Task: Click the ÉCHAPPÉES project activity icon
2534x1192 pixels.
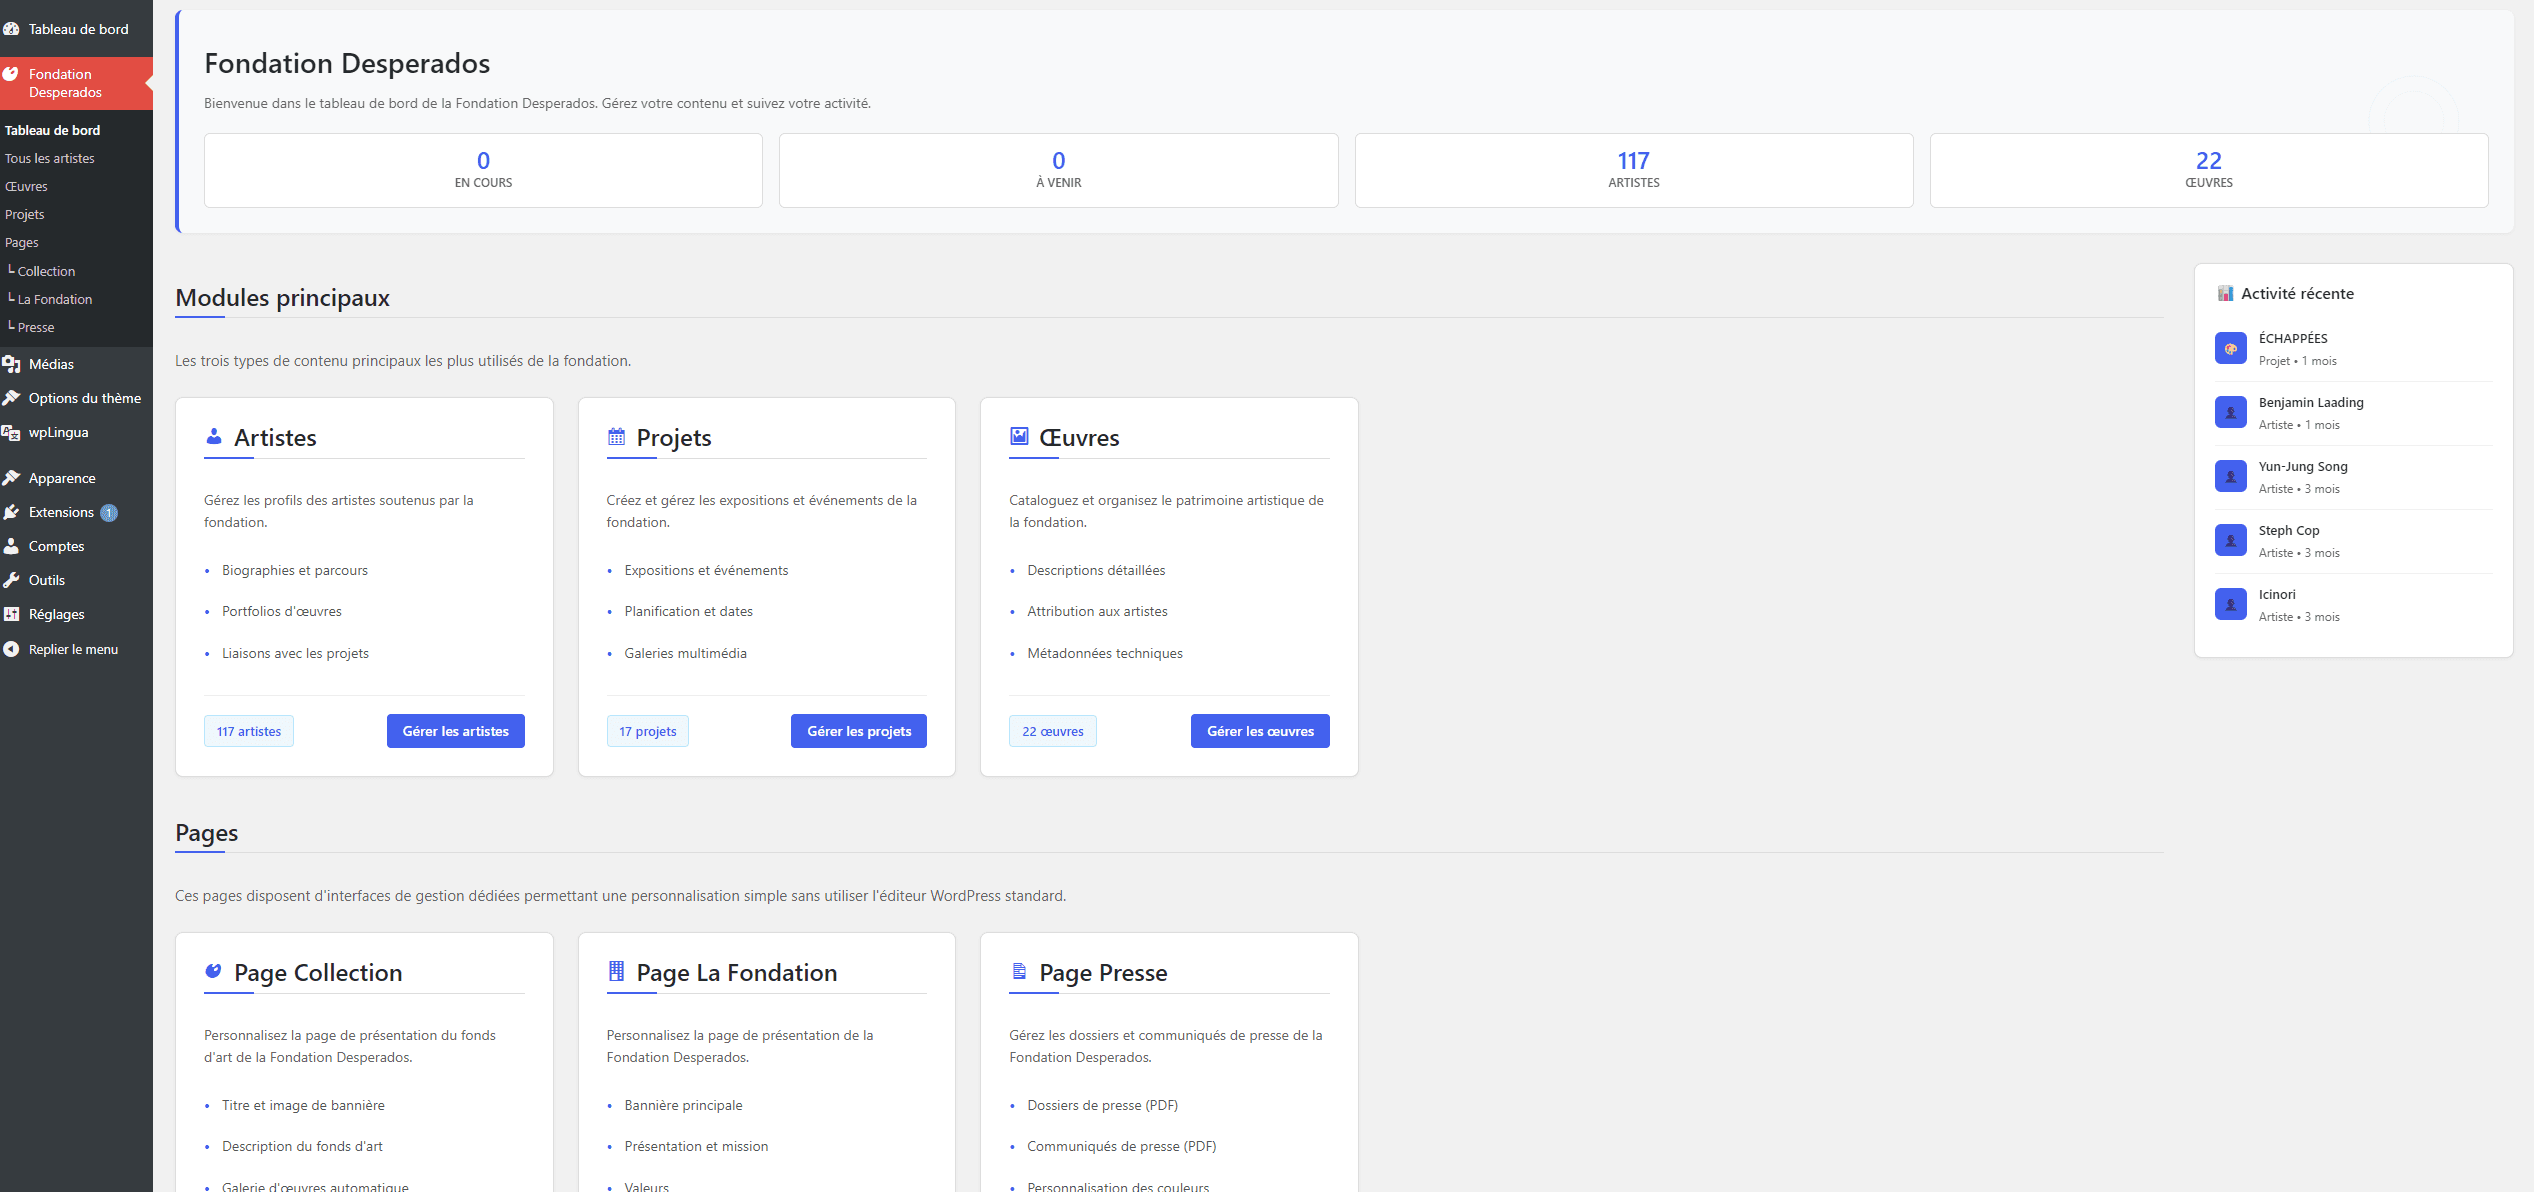Action: coord(2230,348)
